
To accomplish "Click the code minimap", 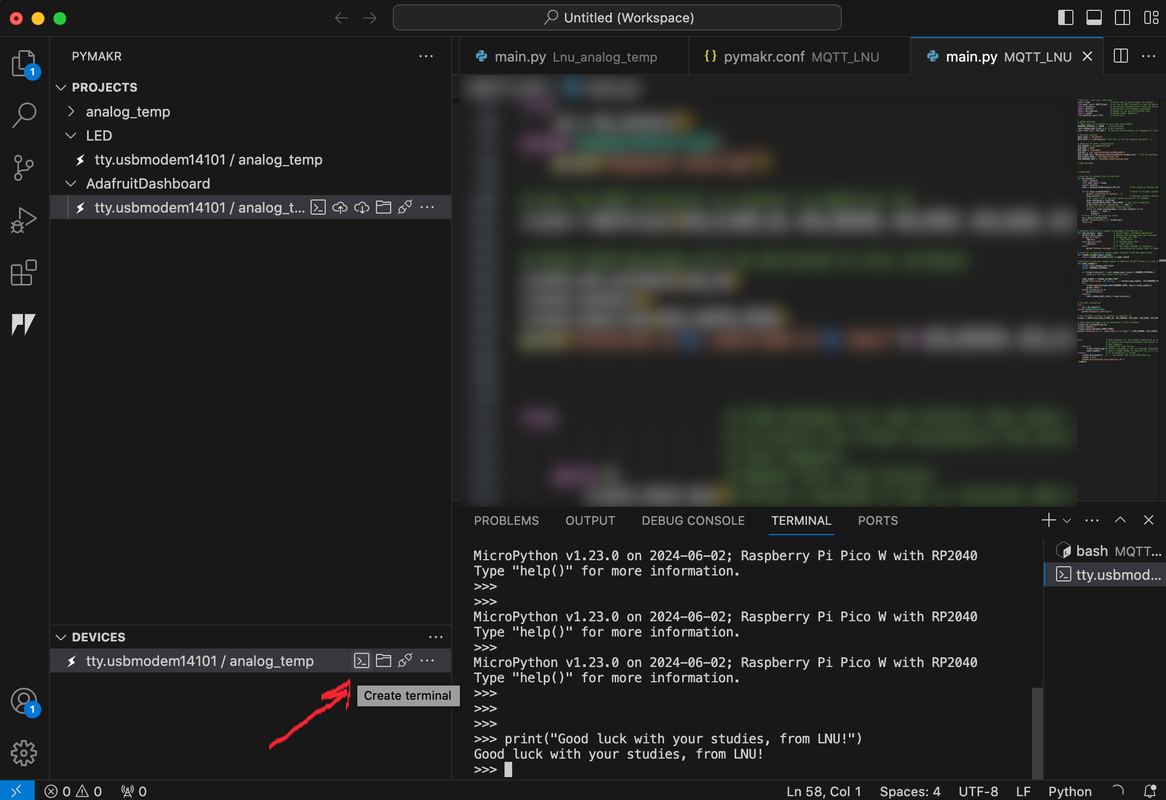I will click(1117, 230).
